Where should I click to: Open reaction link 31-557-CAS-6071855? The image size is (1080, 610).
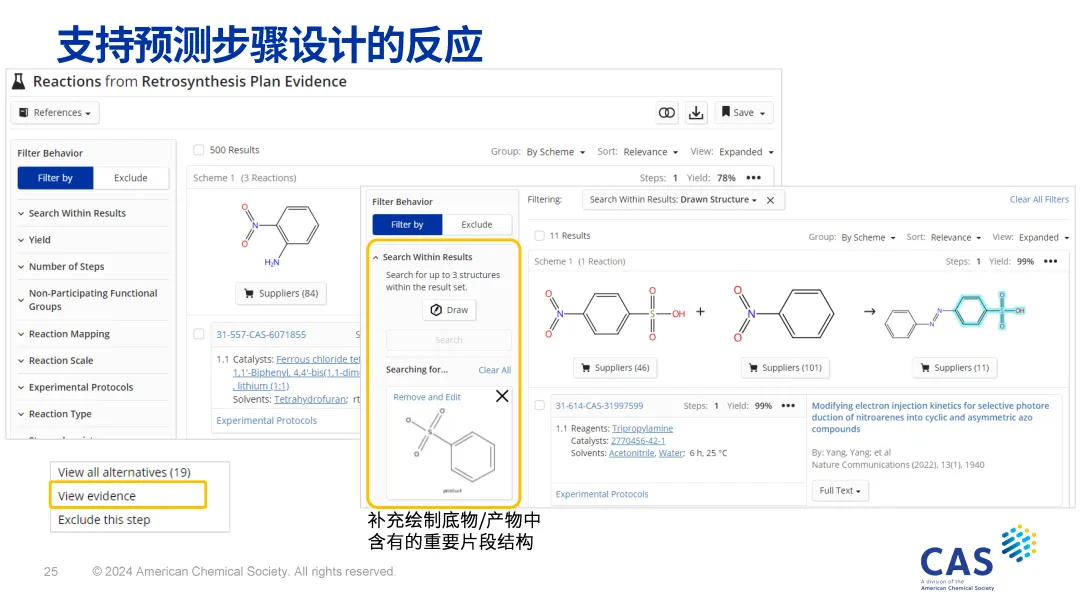[261, 335]
